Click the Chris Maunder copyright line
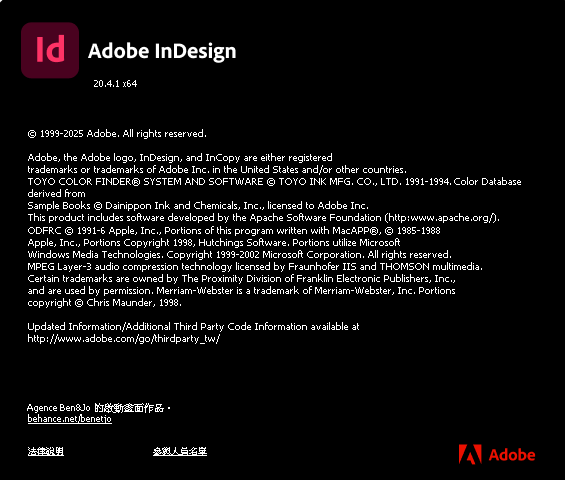The height and width of the screenshot is (480, 565). pyautogui.click(x=104, y=303)
